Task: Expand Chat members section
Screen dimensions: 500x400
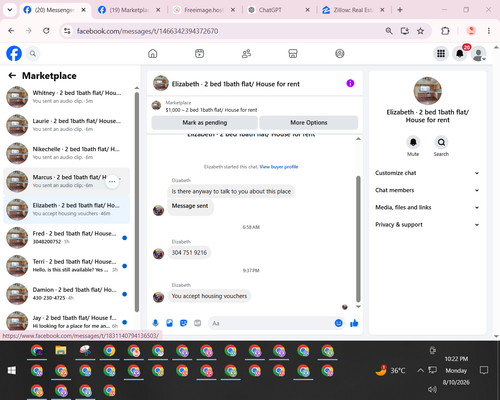Action: click(x=427, y=190)
